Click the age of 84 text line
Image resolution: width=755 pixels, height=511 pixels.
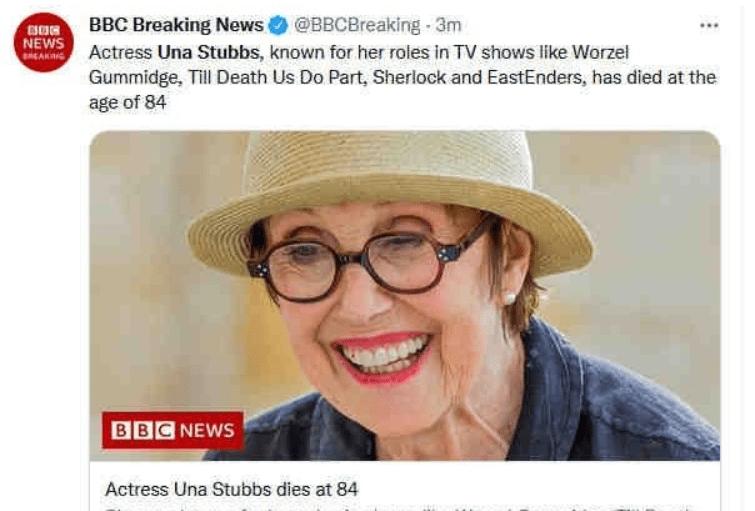pos(128,102)
